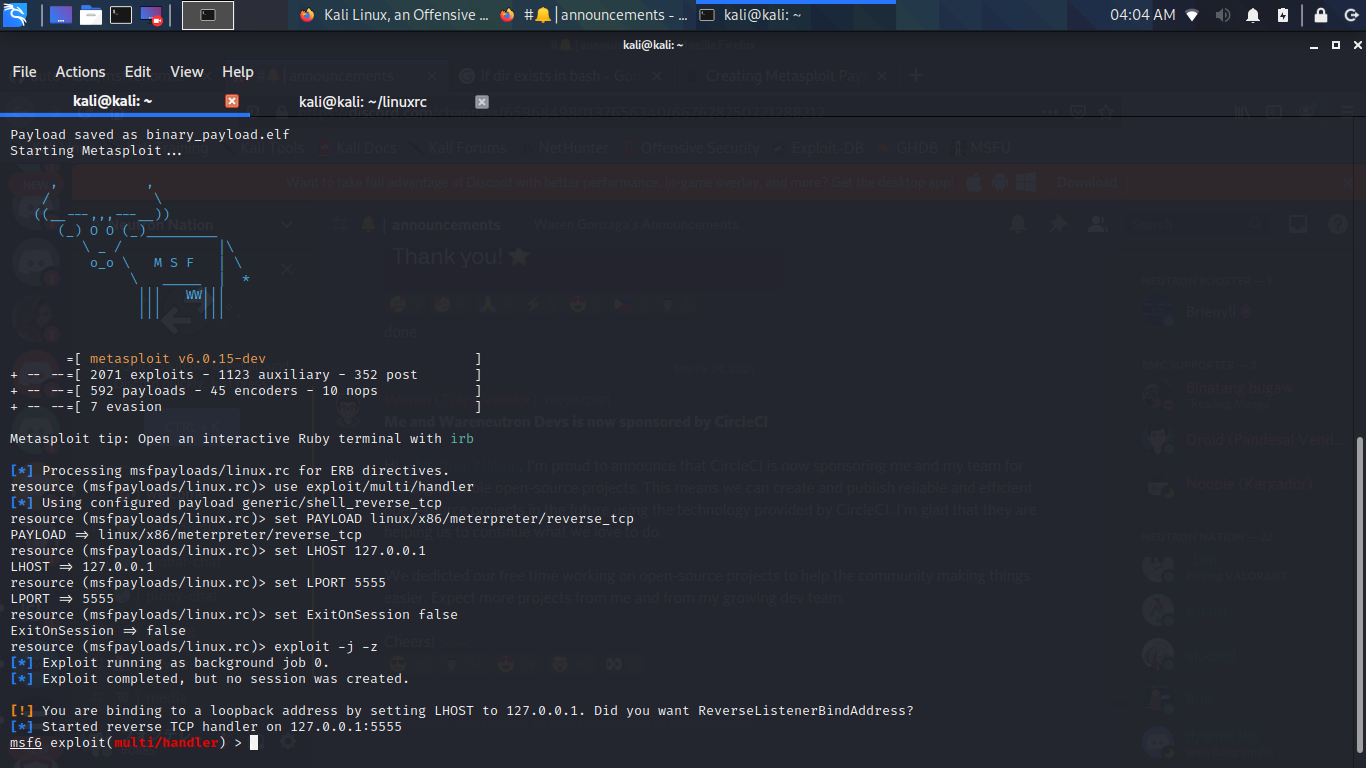Switch to Kali Linux Firefox taskbar window
This screenshot has width=1366, height=768.
click(394, 15)
